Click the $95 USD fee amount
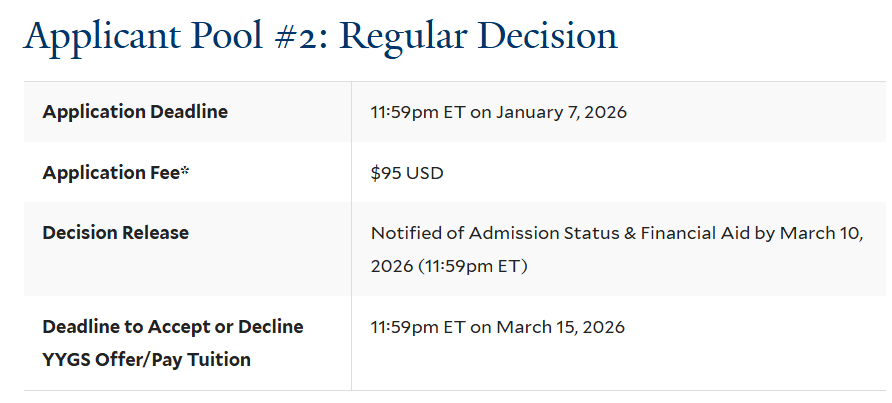Screen dimensions: 892x403 tap(407, 173)
